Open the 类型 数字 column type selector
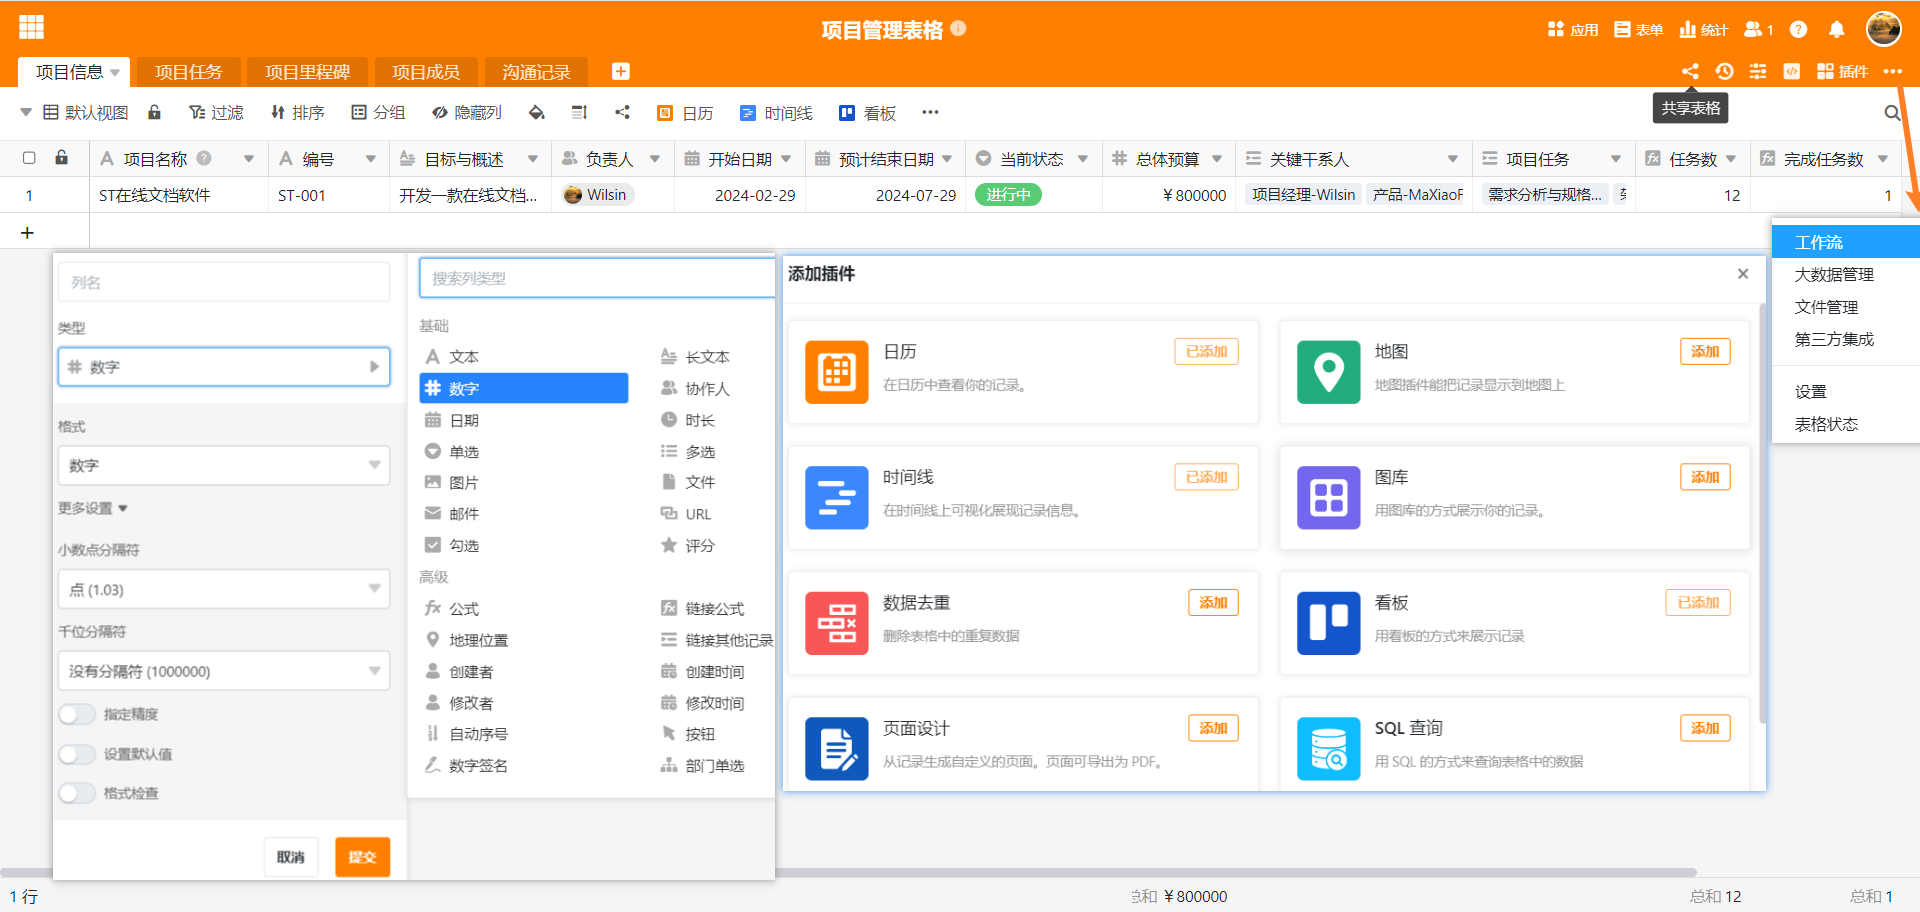The height and width of the screenshot is (912, 1920). (224, 367)
